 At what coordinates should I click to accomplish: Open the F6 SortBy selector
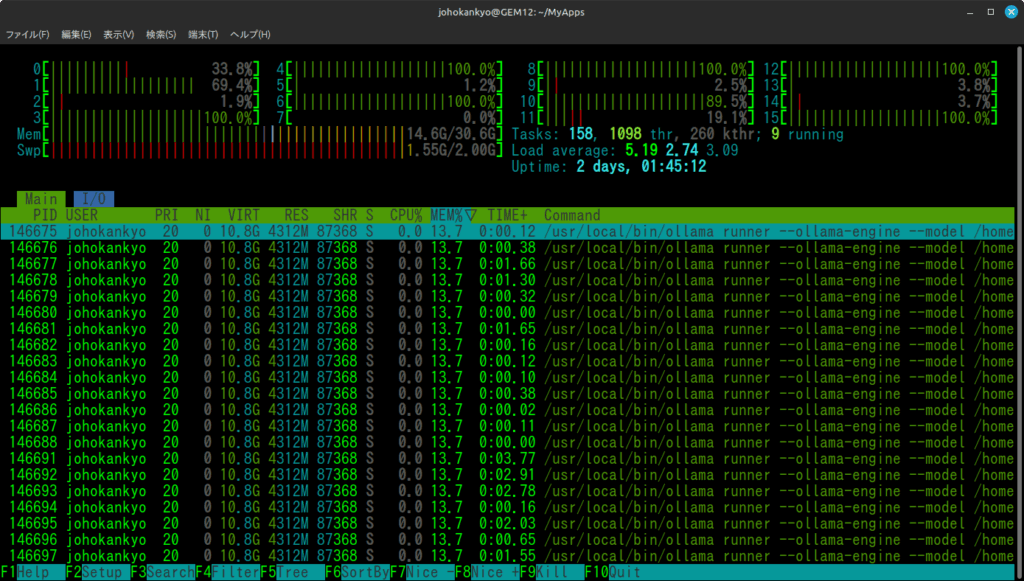click(x=355, y=573)
